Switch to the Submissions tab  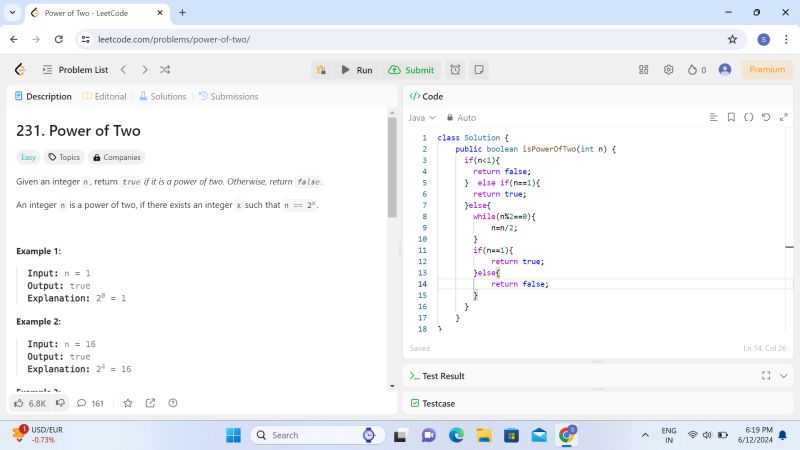[x=229, y=96]
